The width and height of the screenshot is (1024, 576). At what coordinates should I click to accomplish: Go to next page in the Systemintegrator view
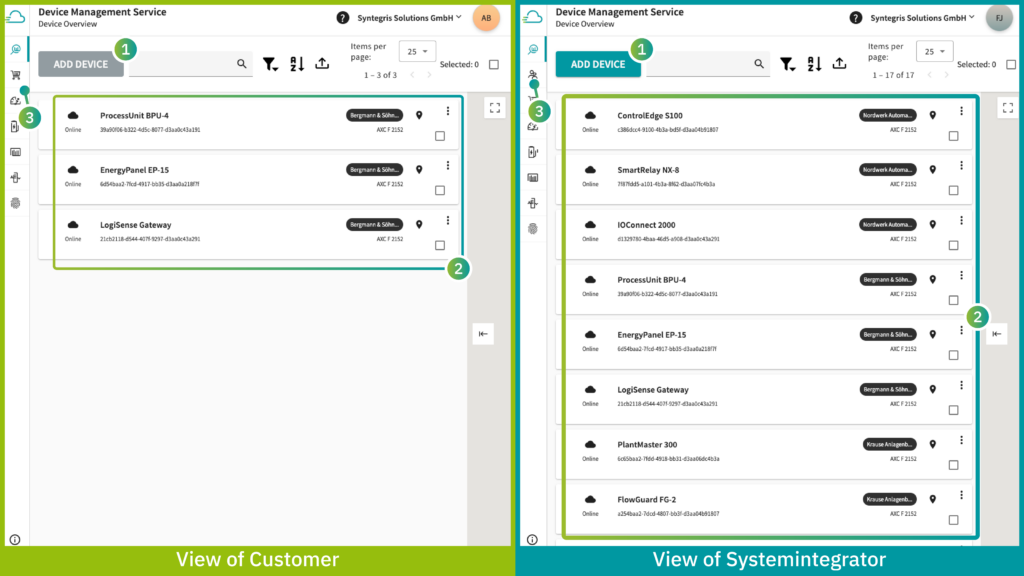(x=946, y=75)
